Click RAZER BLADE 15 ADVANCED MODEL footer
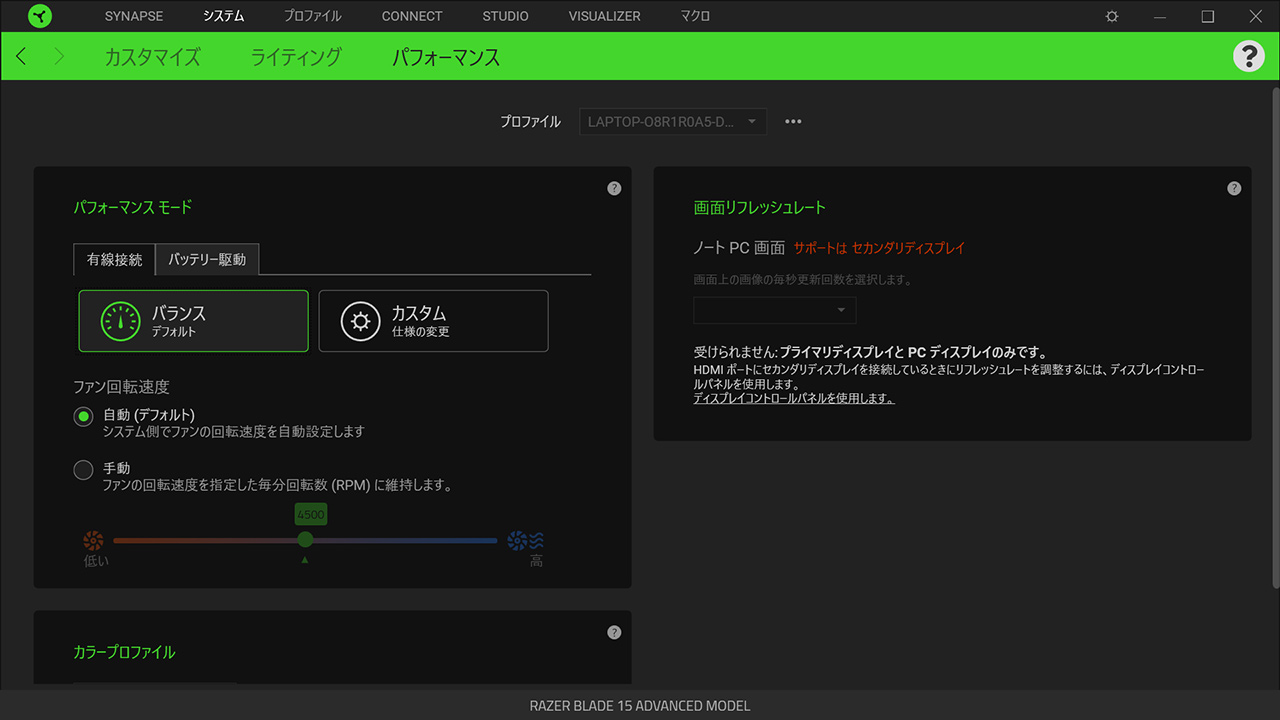Screen dimensions: 1280x720 tap(640, 705)
